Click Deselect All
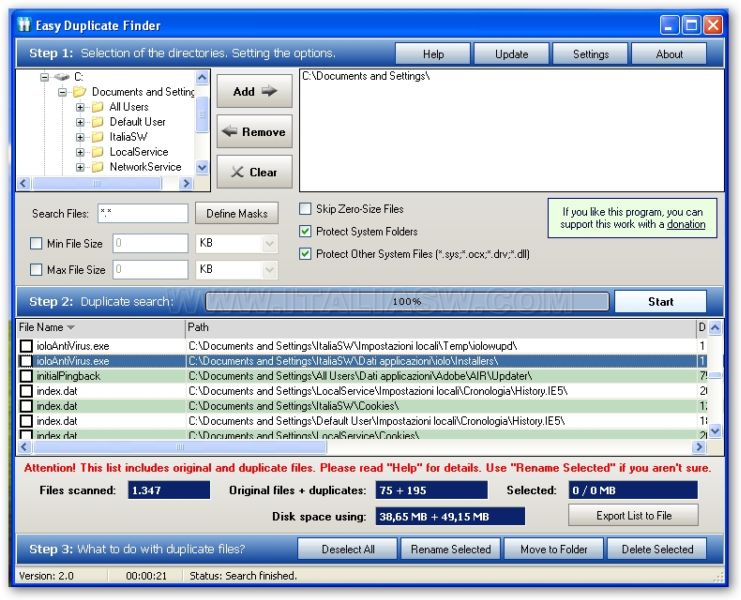Screen dimensions: 741x600 point(348,549)
